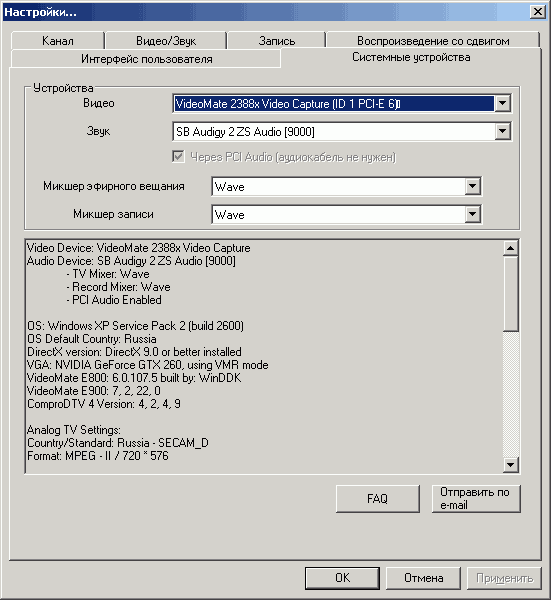This screenshot has height=600, width=551.
Task: Click the Применить button
Action: tap(504, 578)
